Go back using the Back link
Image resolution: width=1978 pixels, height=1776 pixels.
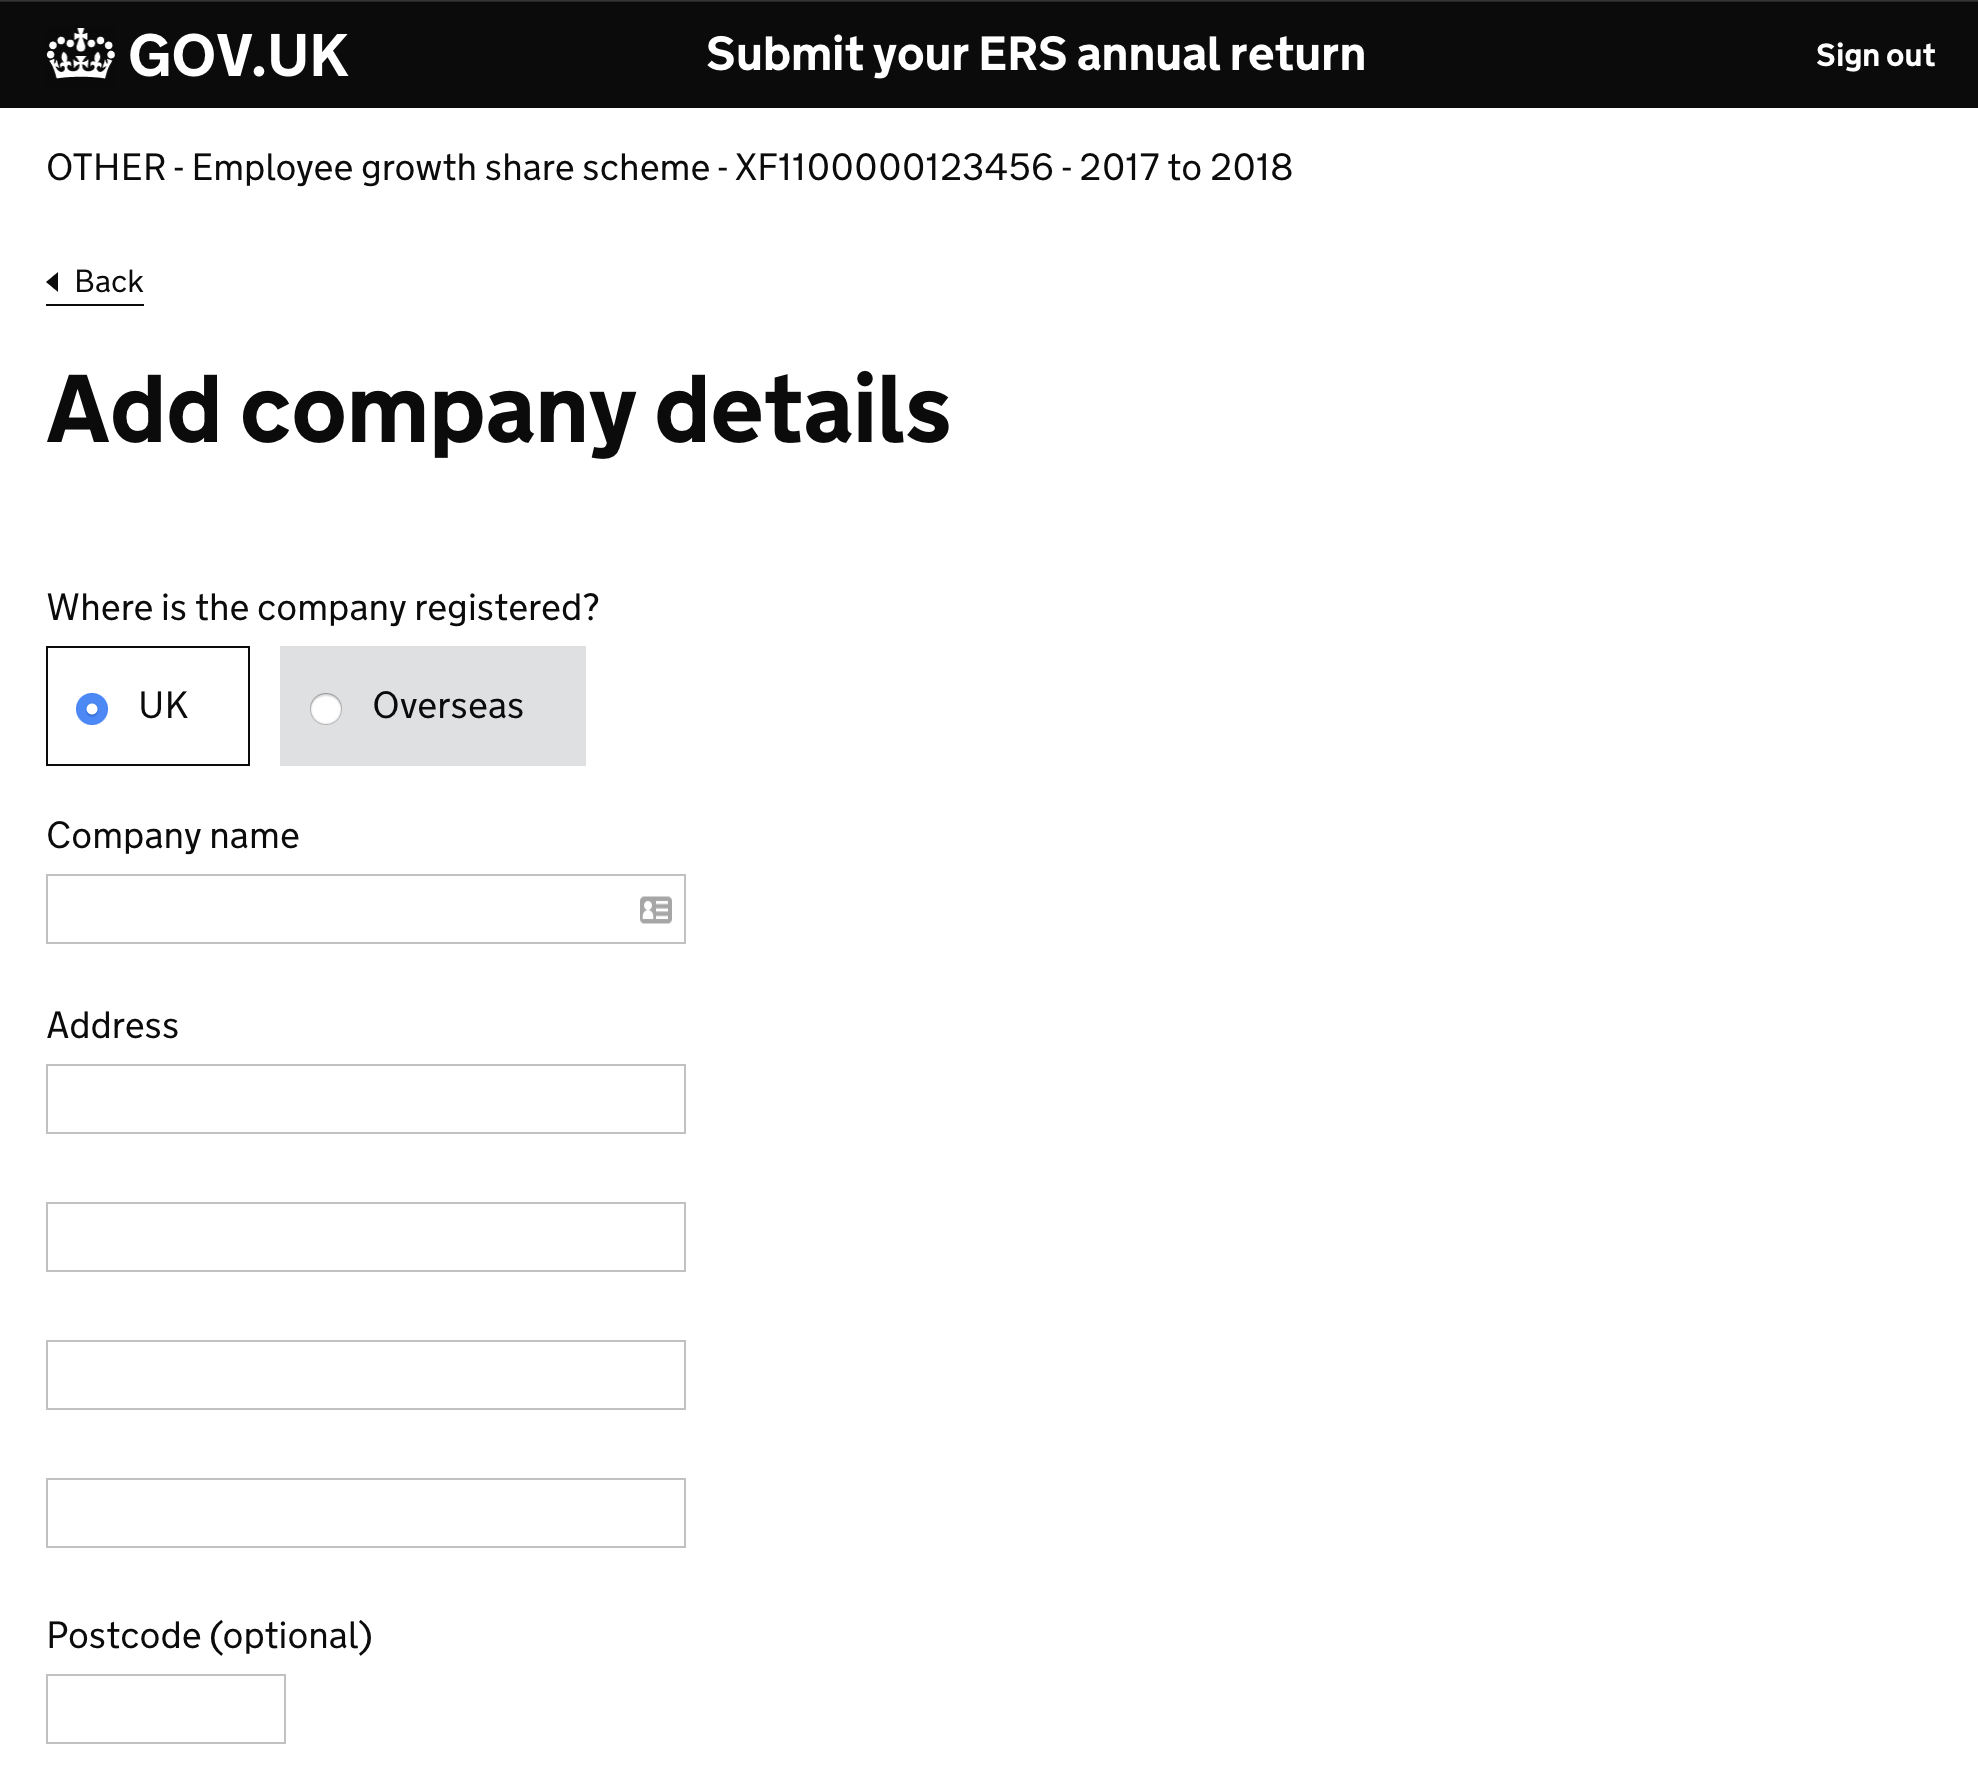(x=108, y=282)
